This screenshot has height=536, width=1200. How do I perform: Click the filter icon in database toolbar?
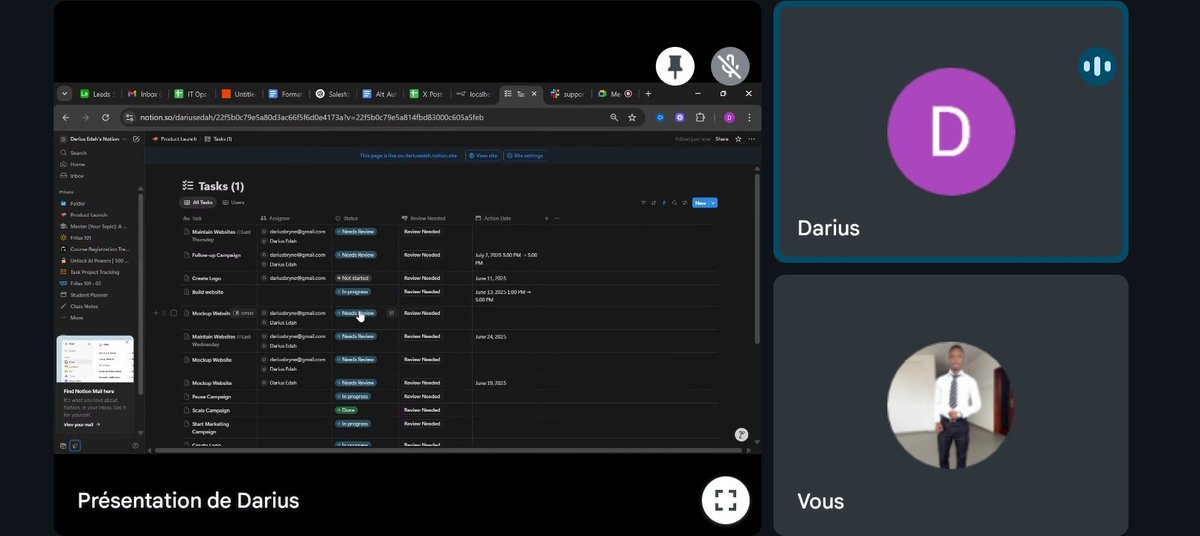point(643,203)
